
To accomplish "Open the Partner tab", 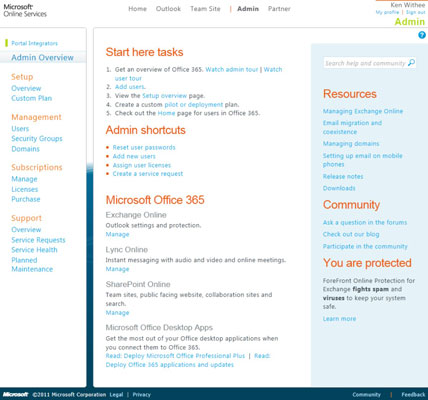I will (279, 9).
